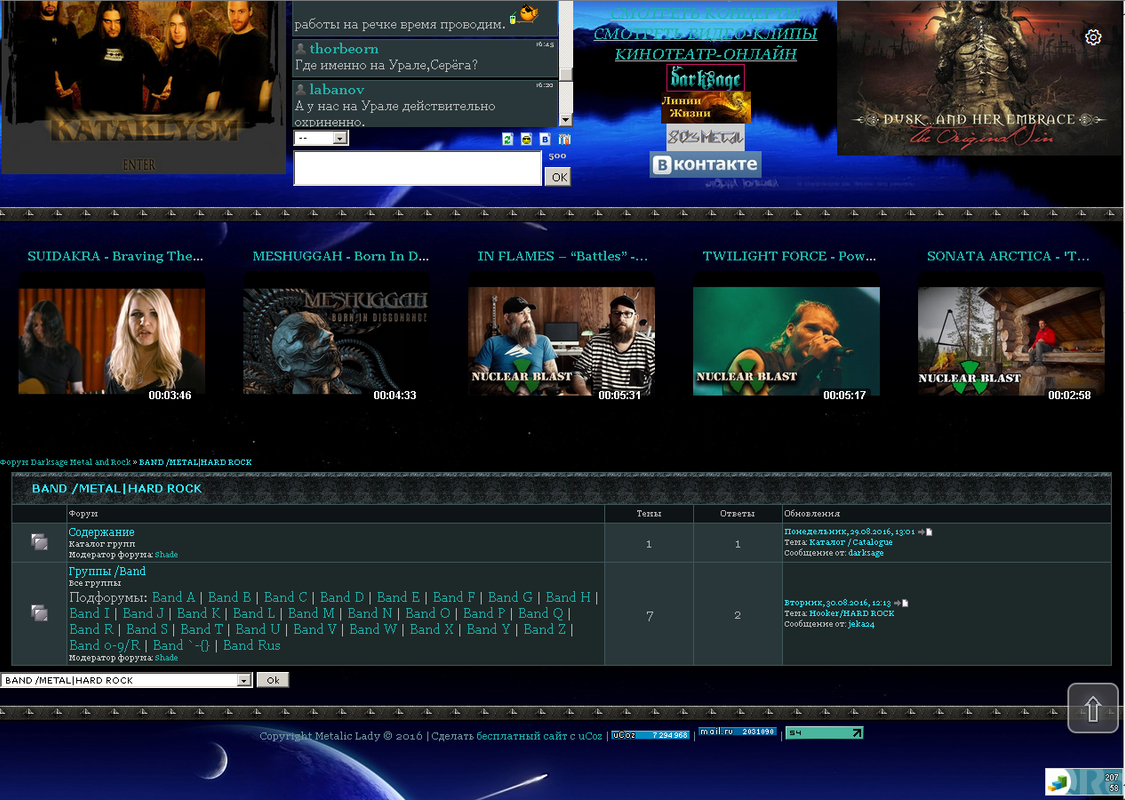Click ENTER under the Kataklysm banner
This screenshot has height=800, width=1125.
click(138, 165)
